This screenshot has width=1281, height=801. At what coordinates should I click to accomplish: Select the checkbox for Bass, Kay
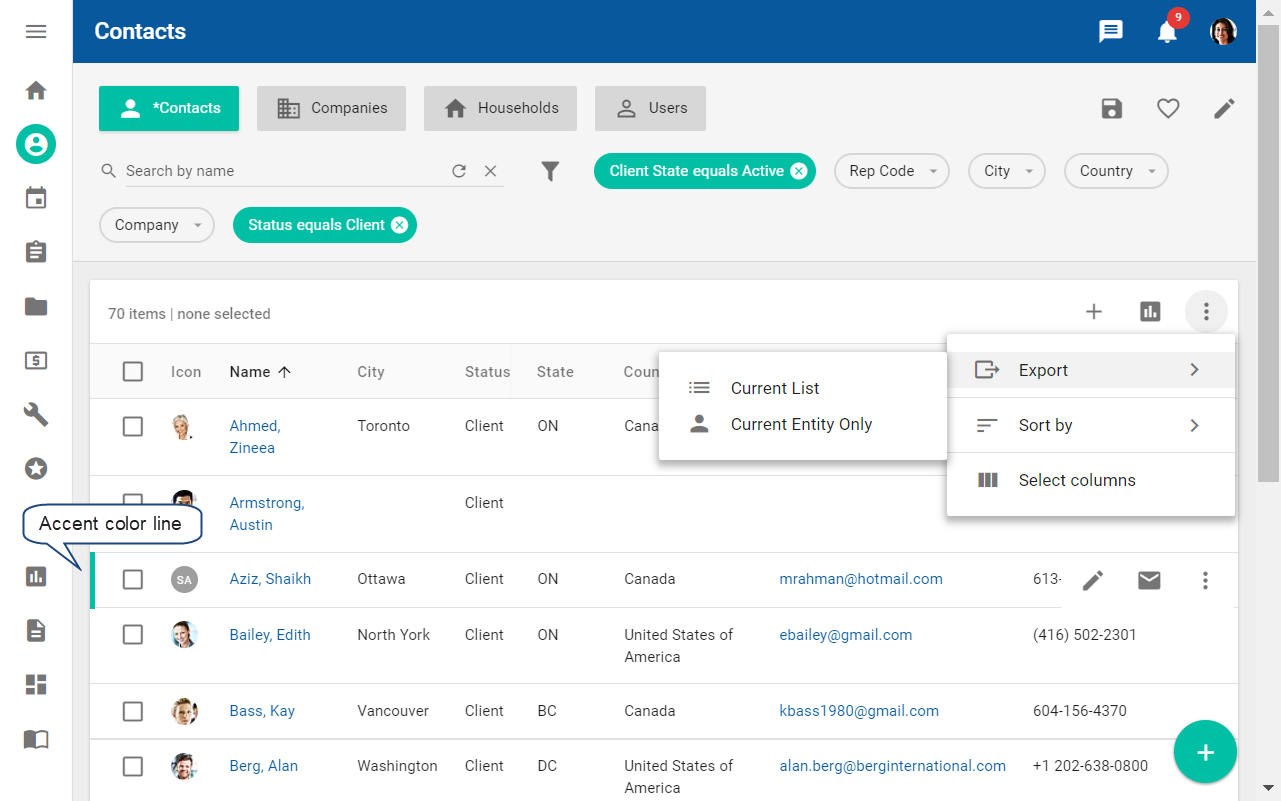tap(133, 712)
